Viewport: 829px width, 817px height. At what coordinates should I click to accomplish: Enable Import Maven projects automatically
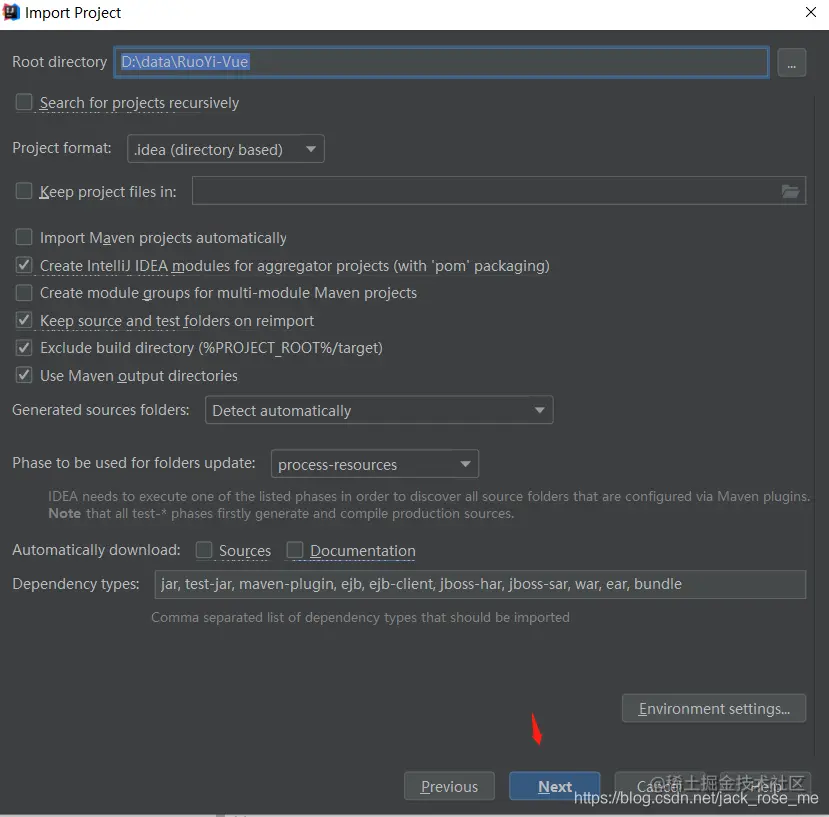click(24, 237)
